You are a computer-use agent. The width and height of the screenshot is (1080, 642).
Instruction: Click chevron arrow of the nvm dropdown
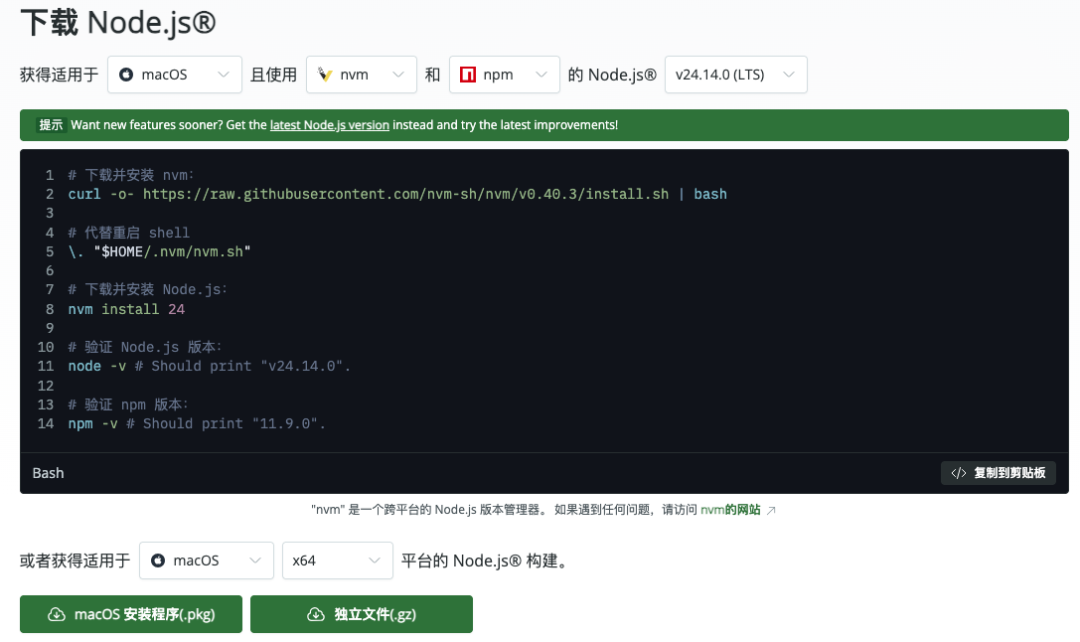[398, 74]
